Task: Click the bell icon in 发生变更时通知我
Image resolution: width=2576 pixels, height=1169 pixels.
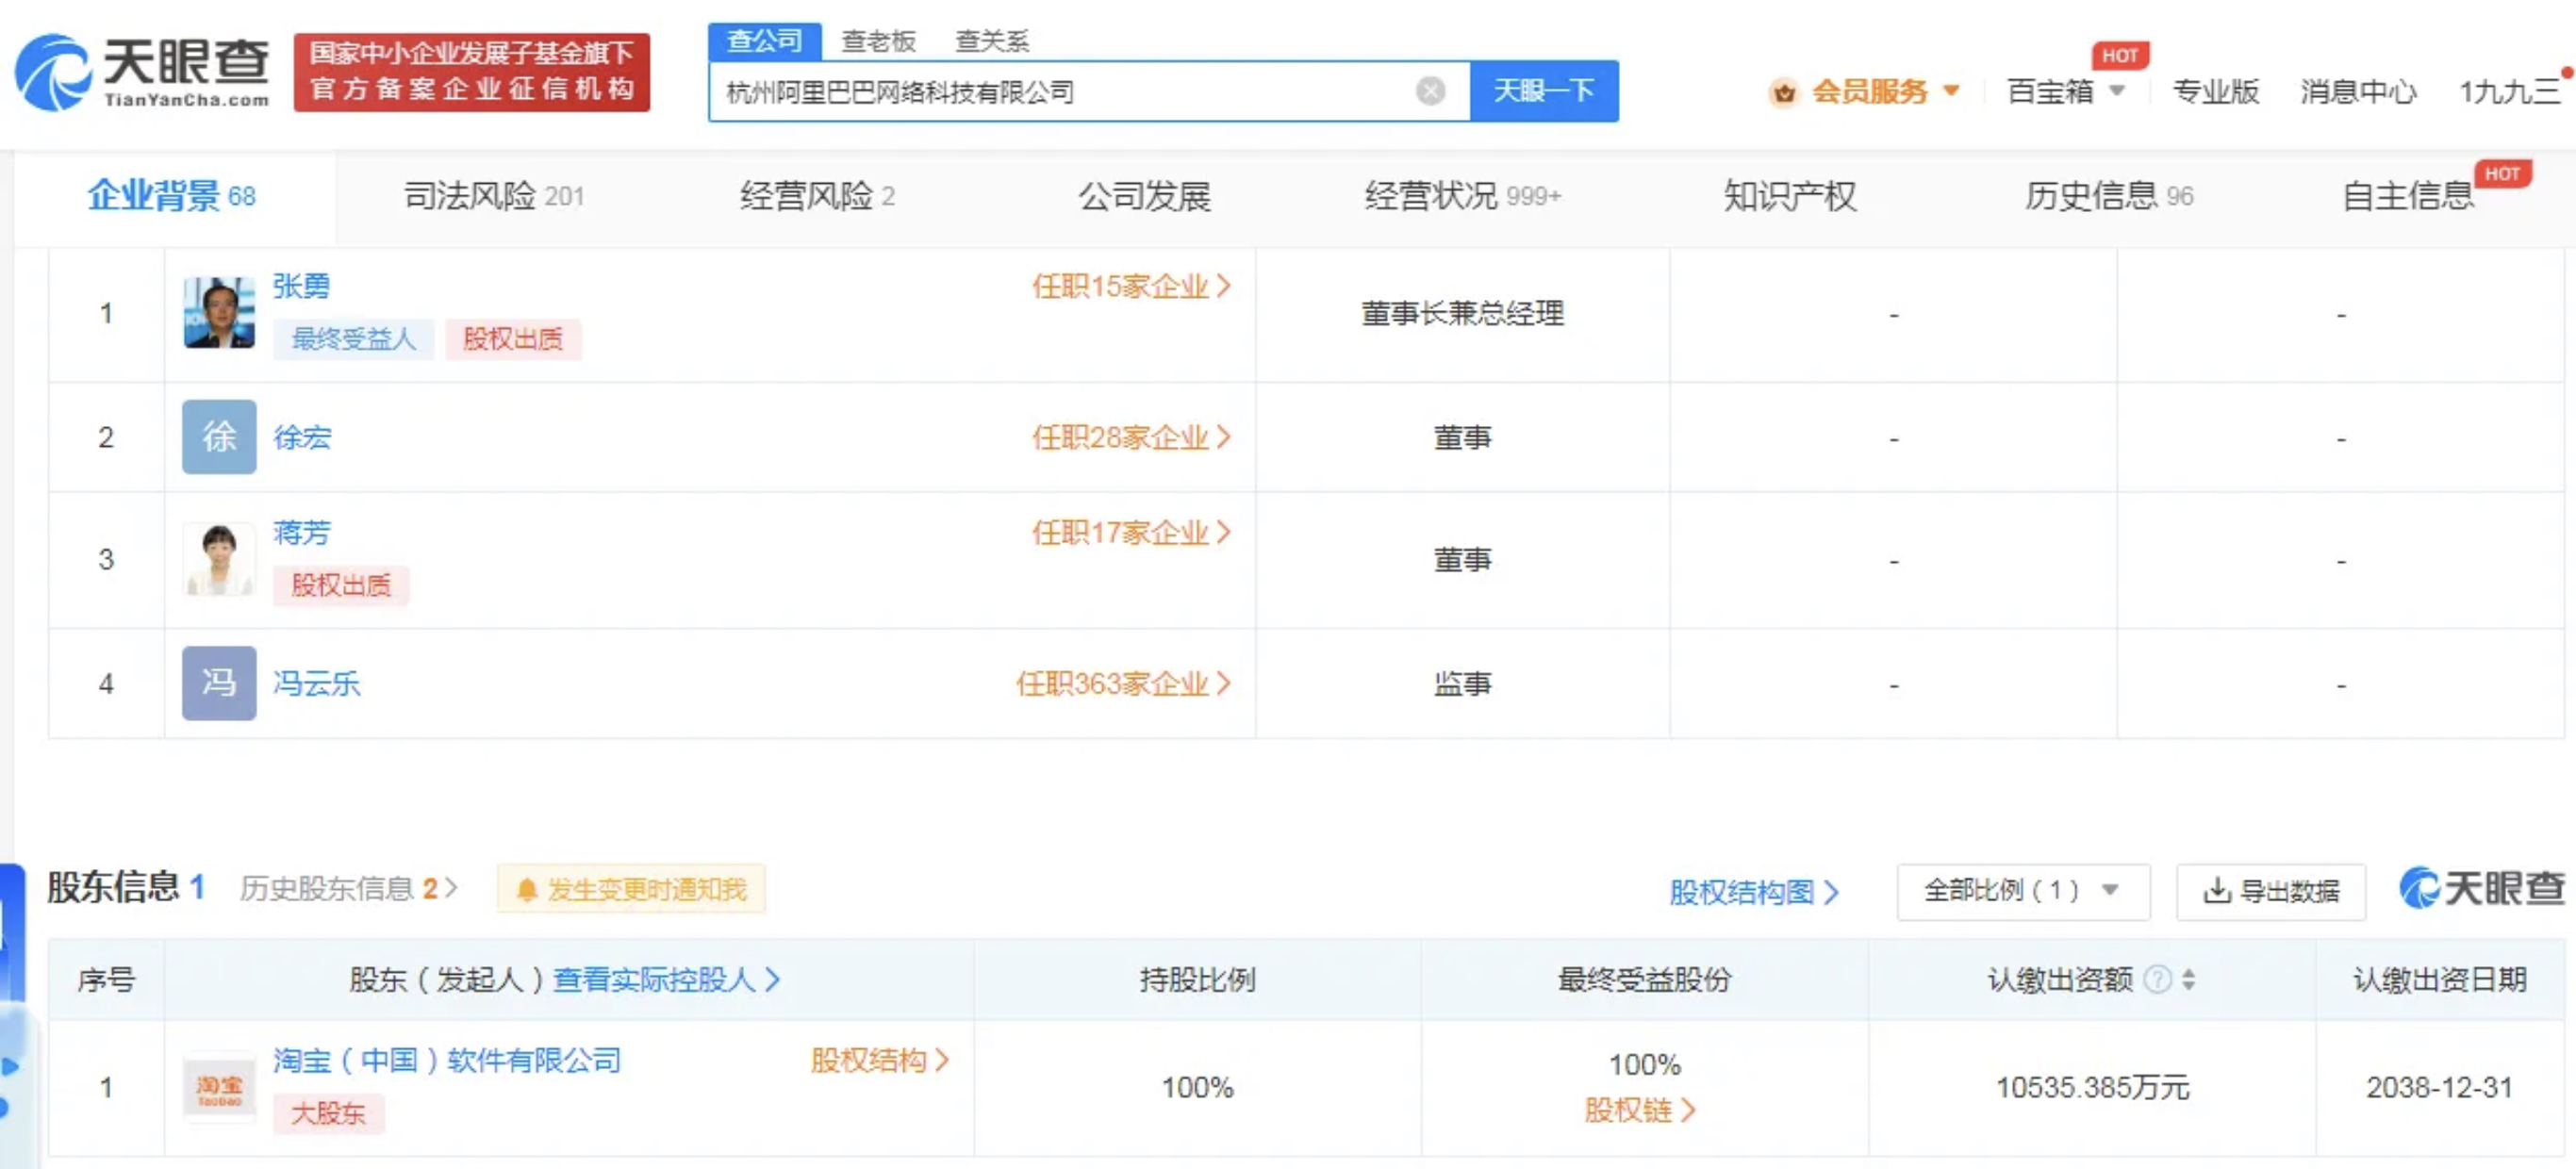Action: 527,889
